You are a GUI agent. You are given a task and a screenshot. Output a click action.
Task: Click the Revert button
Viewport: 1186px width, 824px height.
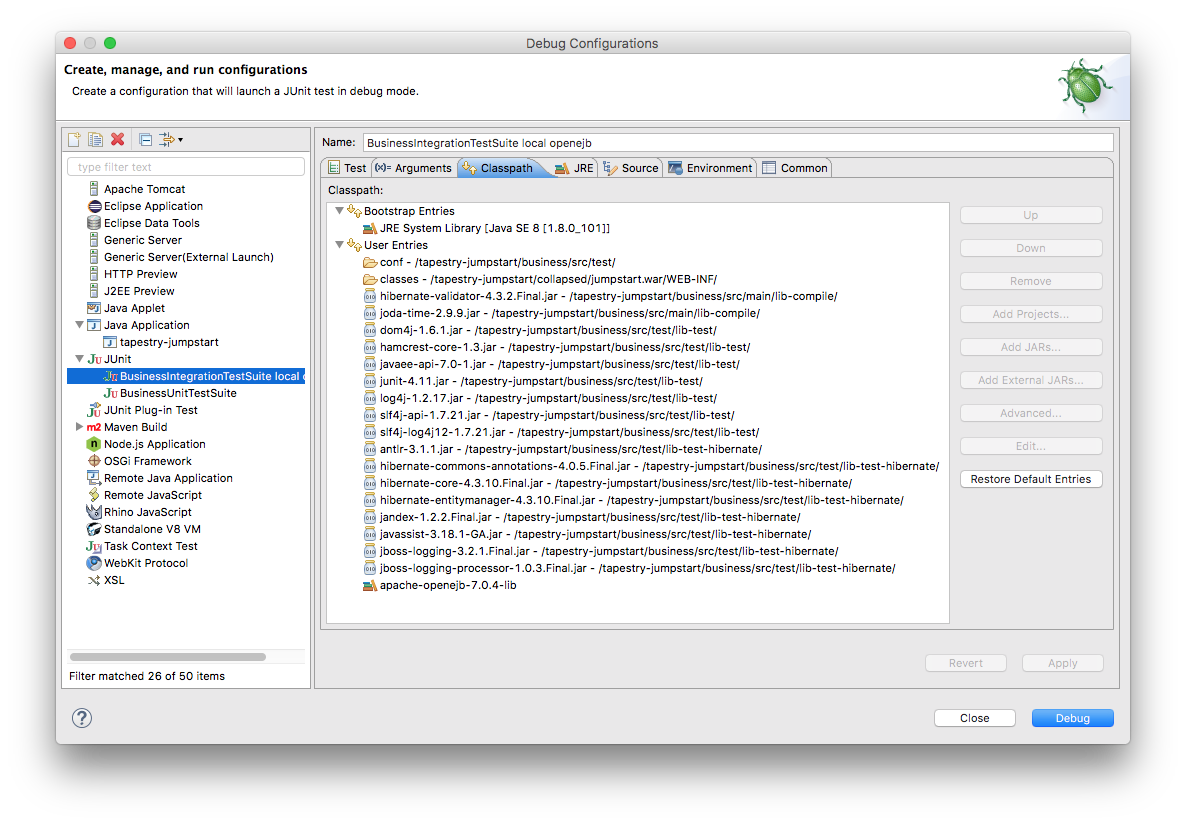coord(966,663)
